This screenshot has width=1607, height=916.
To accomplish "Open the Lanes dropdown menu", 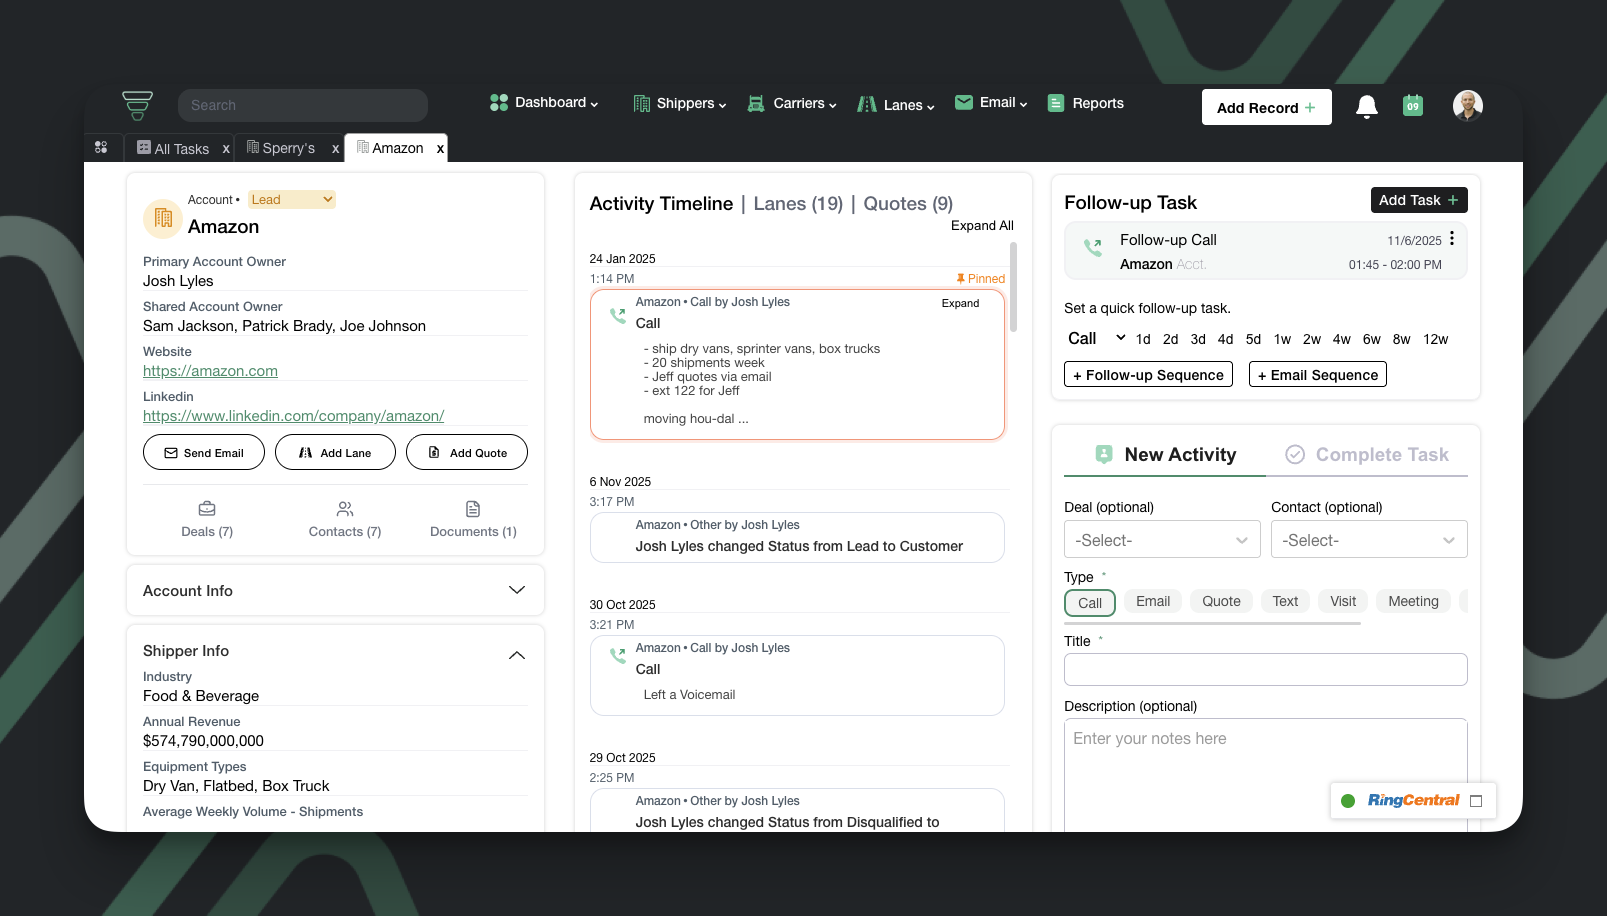I will click(896, 104).
